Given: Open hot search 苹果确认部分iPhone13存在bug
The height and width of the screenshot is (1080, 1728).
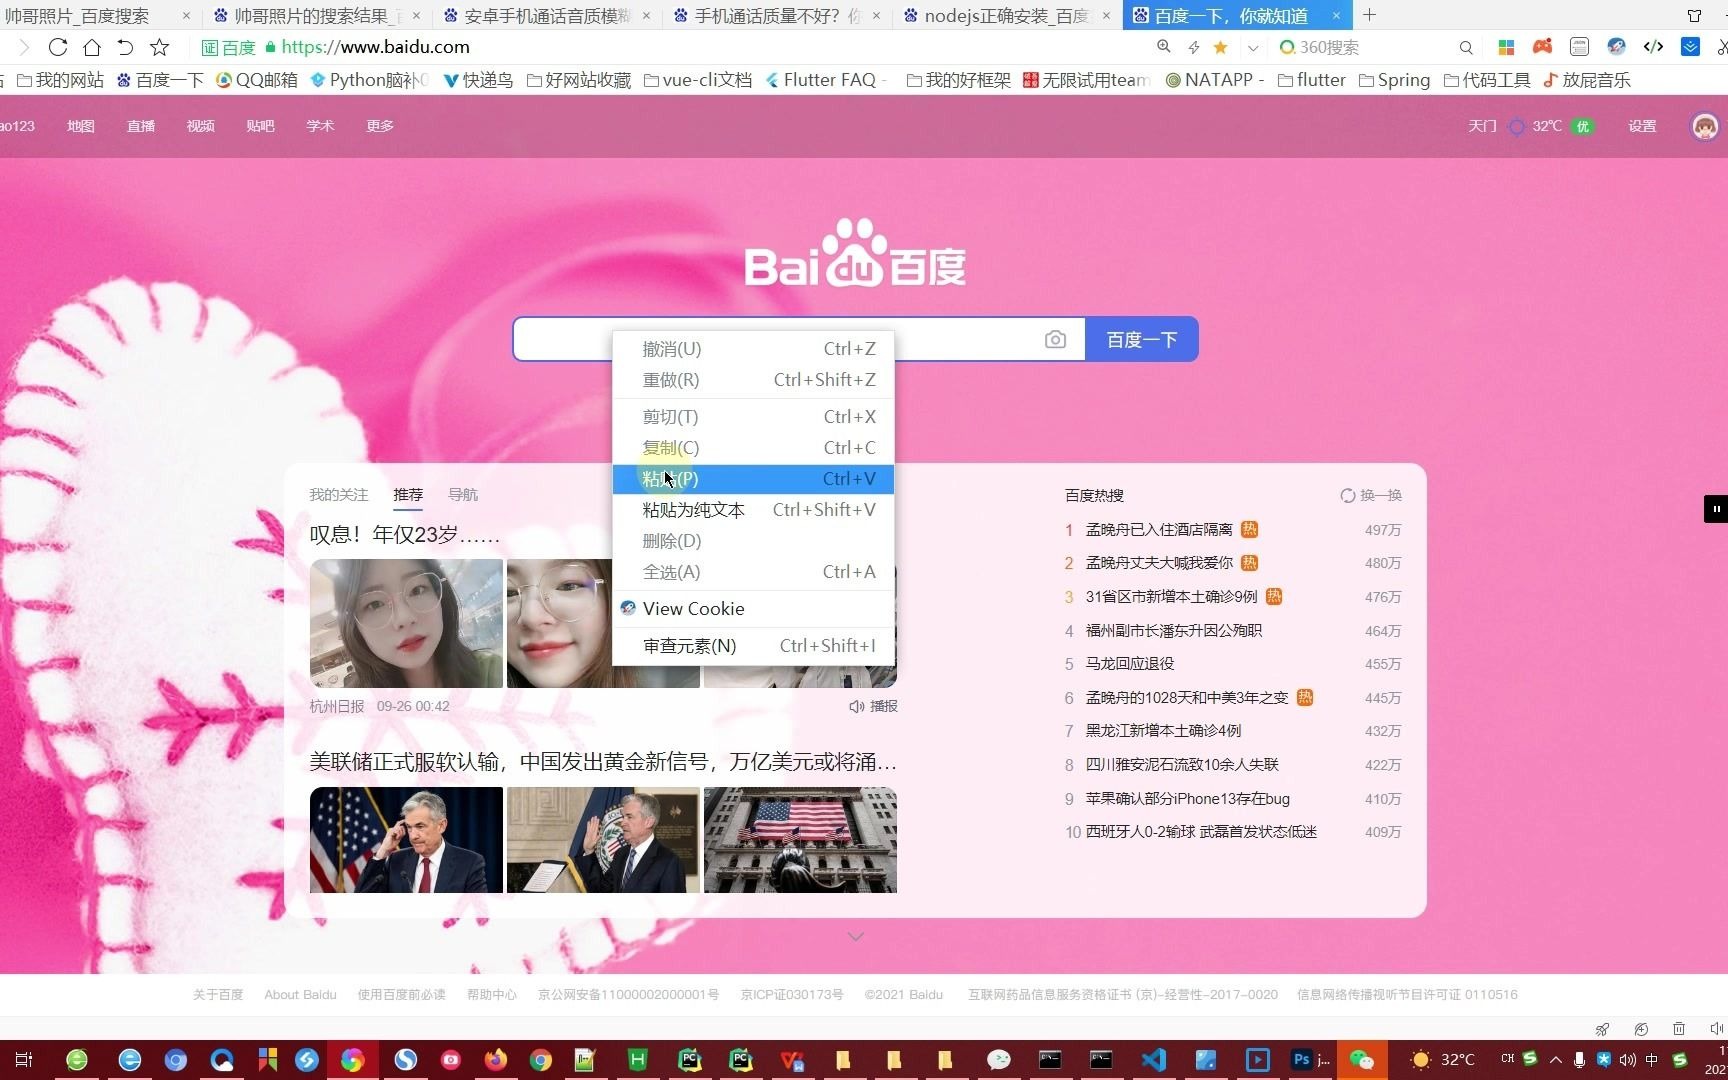Looking at the screenshot, I should click(1188, 799).
